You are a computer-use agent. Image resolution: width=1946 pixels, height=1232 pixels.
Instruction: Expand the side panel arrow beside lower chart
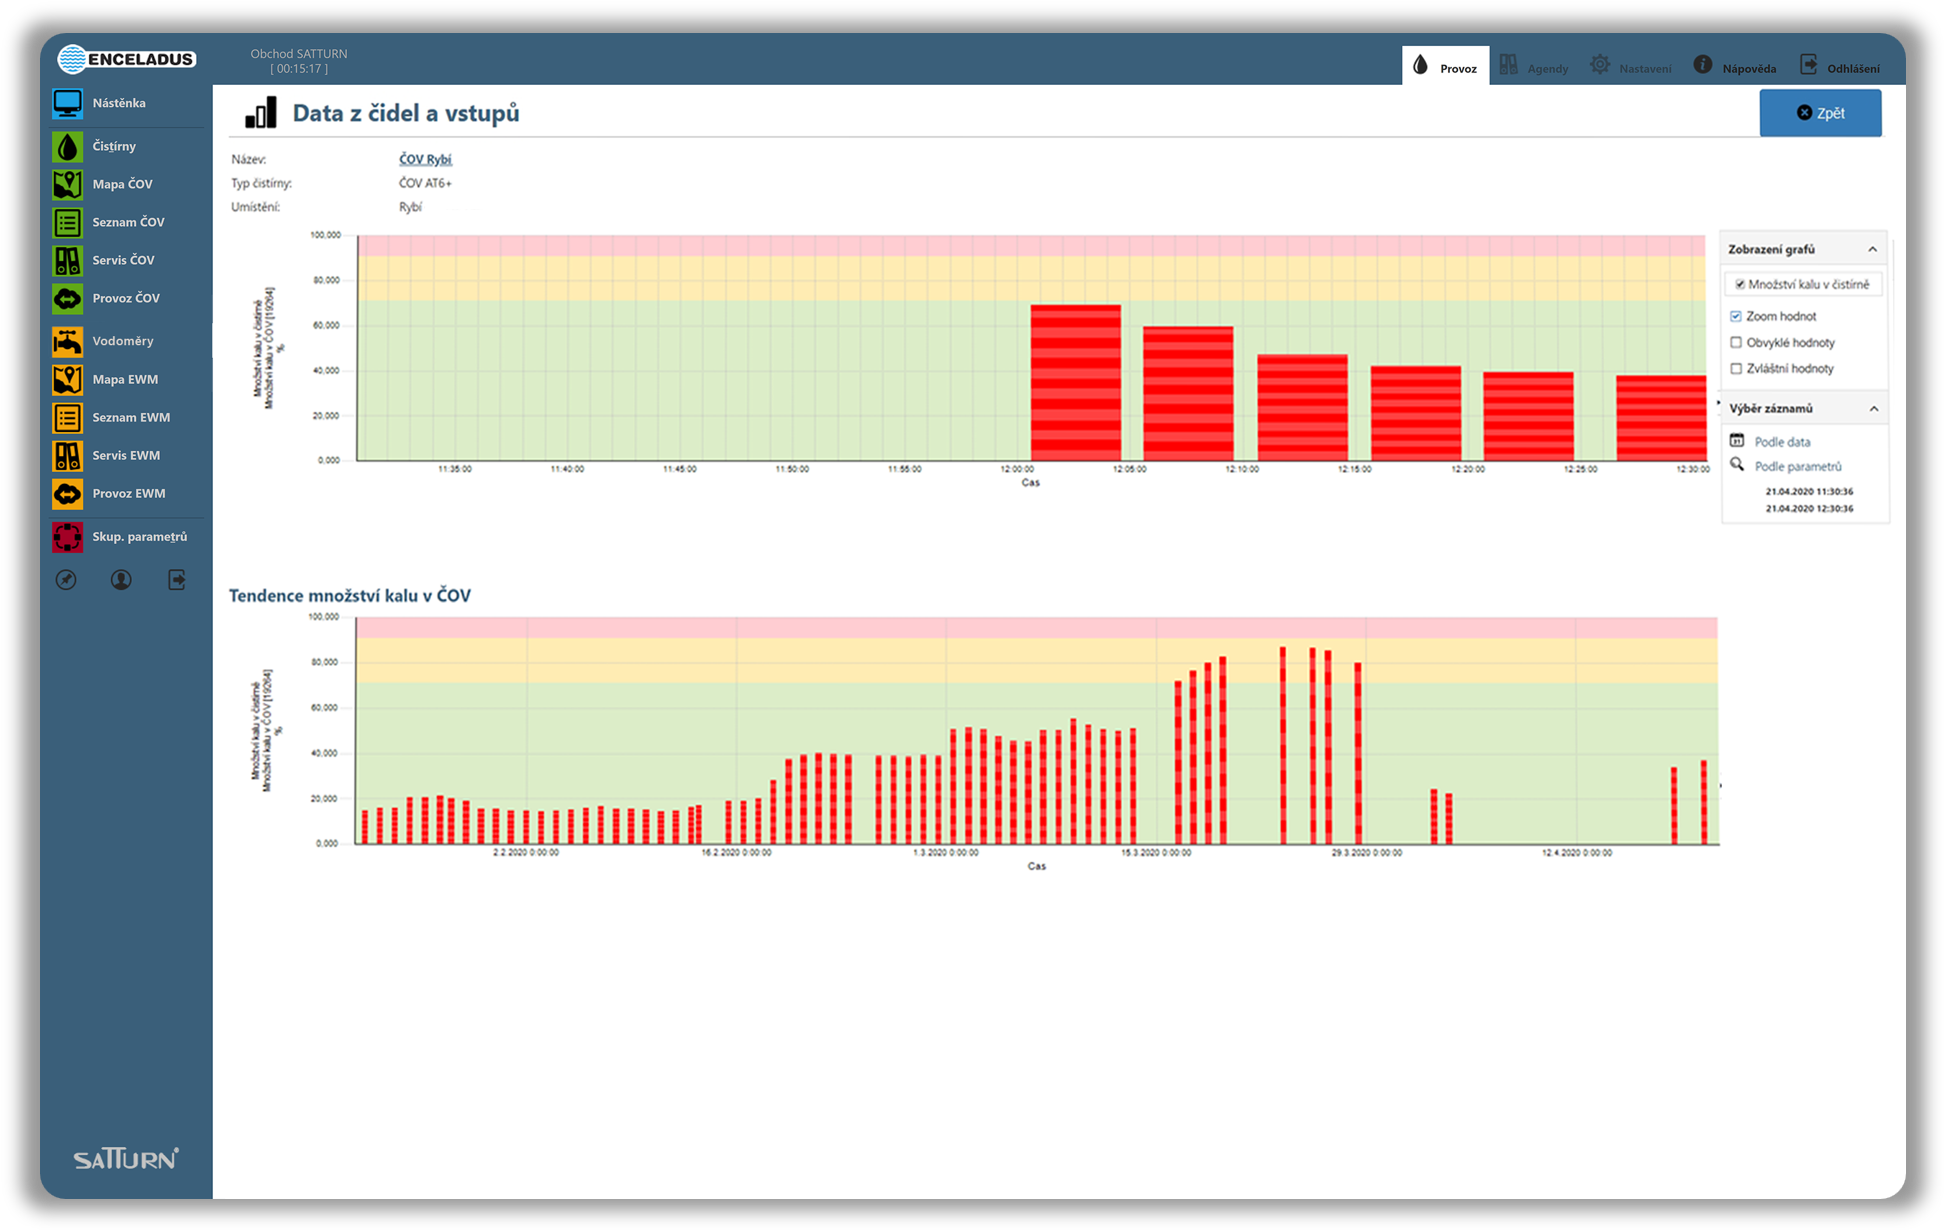point(1720,786)
